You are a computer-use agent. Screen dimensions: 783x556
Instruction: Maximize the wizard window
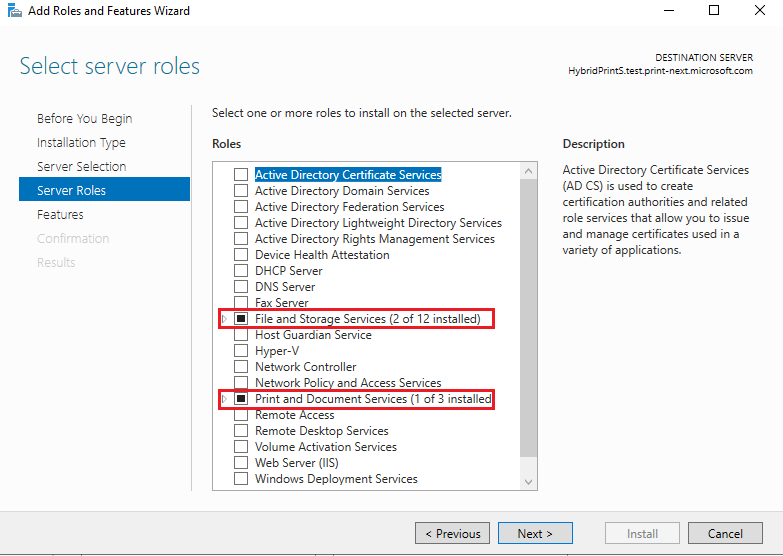[714, 10]
